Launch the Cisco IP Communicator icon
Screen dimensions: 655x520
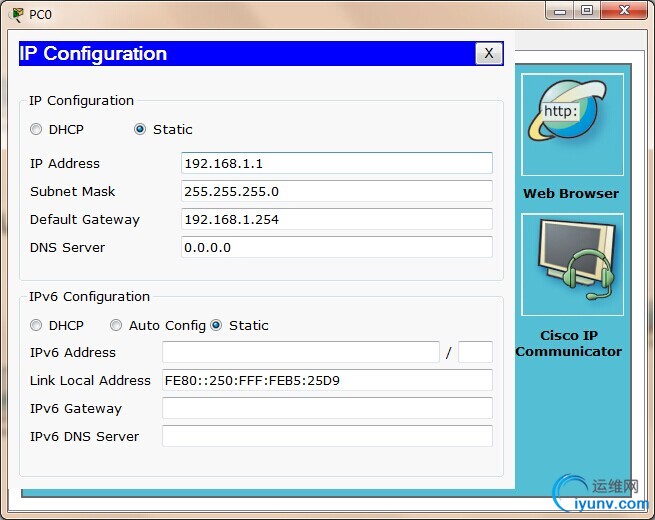tap(572, 264)
